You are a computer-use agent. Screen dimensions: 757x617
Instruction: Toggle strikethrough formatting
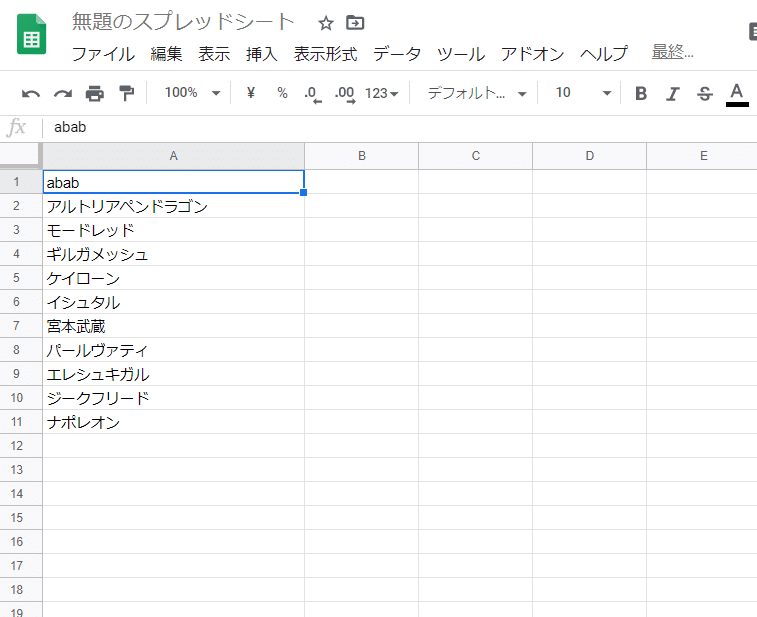point(705,93)
